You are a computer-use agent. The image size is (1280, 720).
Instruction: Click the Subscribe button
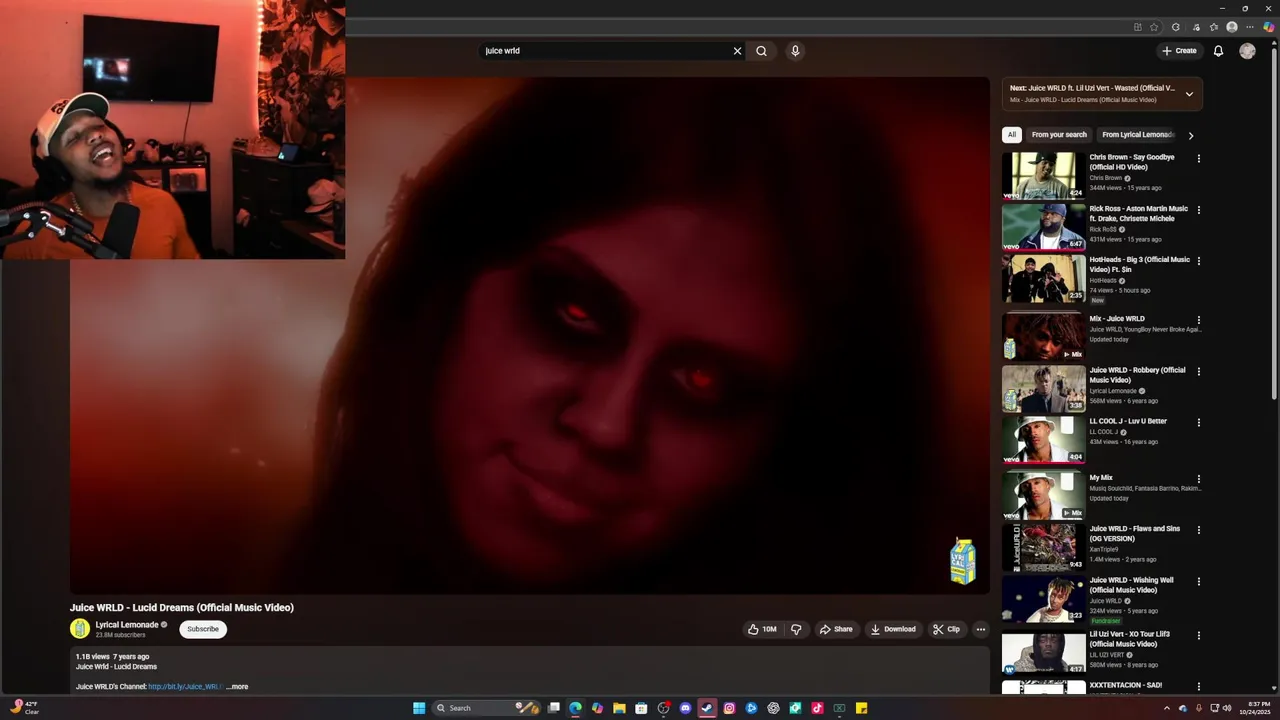click(x=203, y=629)
